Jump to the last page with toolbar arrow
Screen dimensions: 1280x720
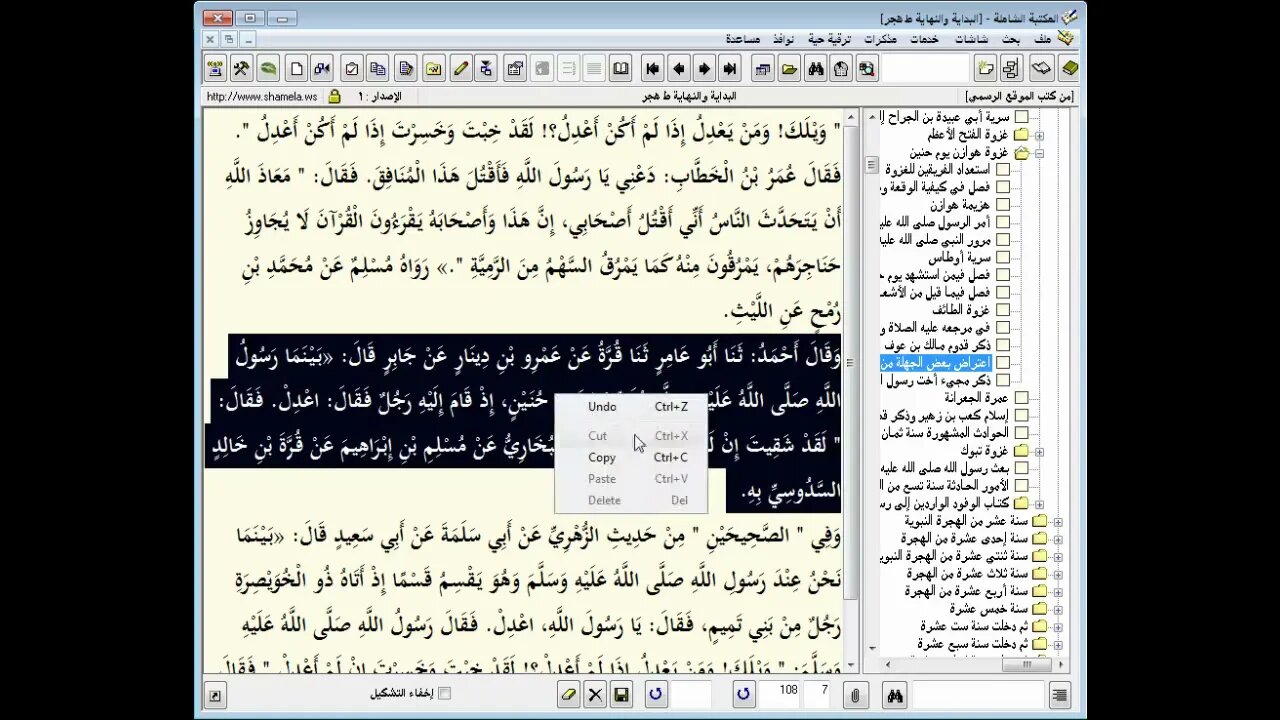click(x=730, y=69)
